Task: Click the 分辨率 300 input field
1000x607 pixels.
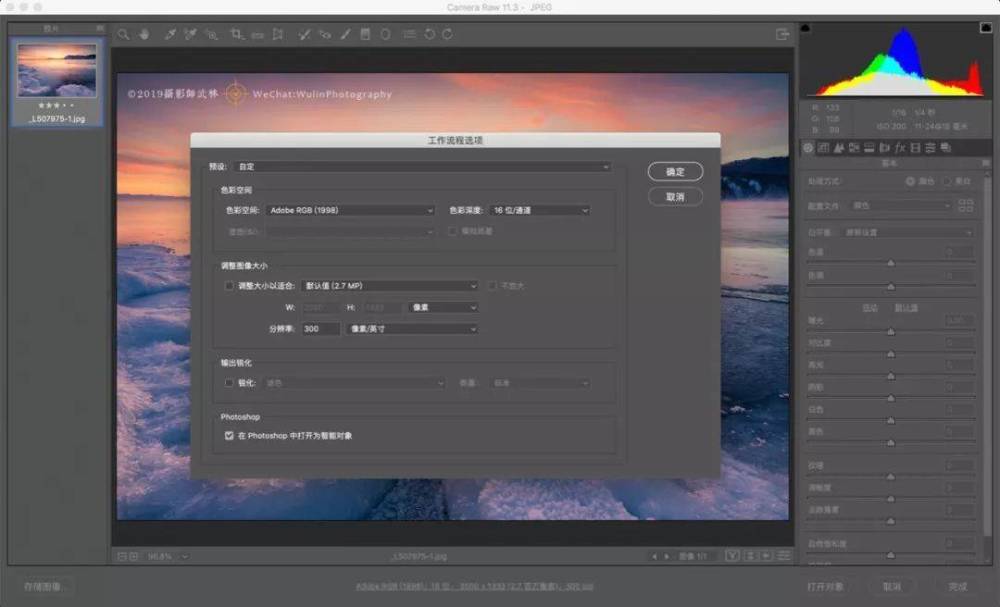Action: pyautogui.click(x=321, y=329)
